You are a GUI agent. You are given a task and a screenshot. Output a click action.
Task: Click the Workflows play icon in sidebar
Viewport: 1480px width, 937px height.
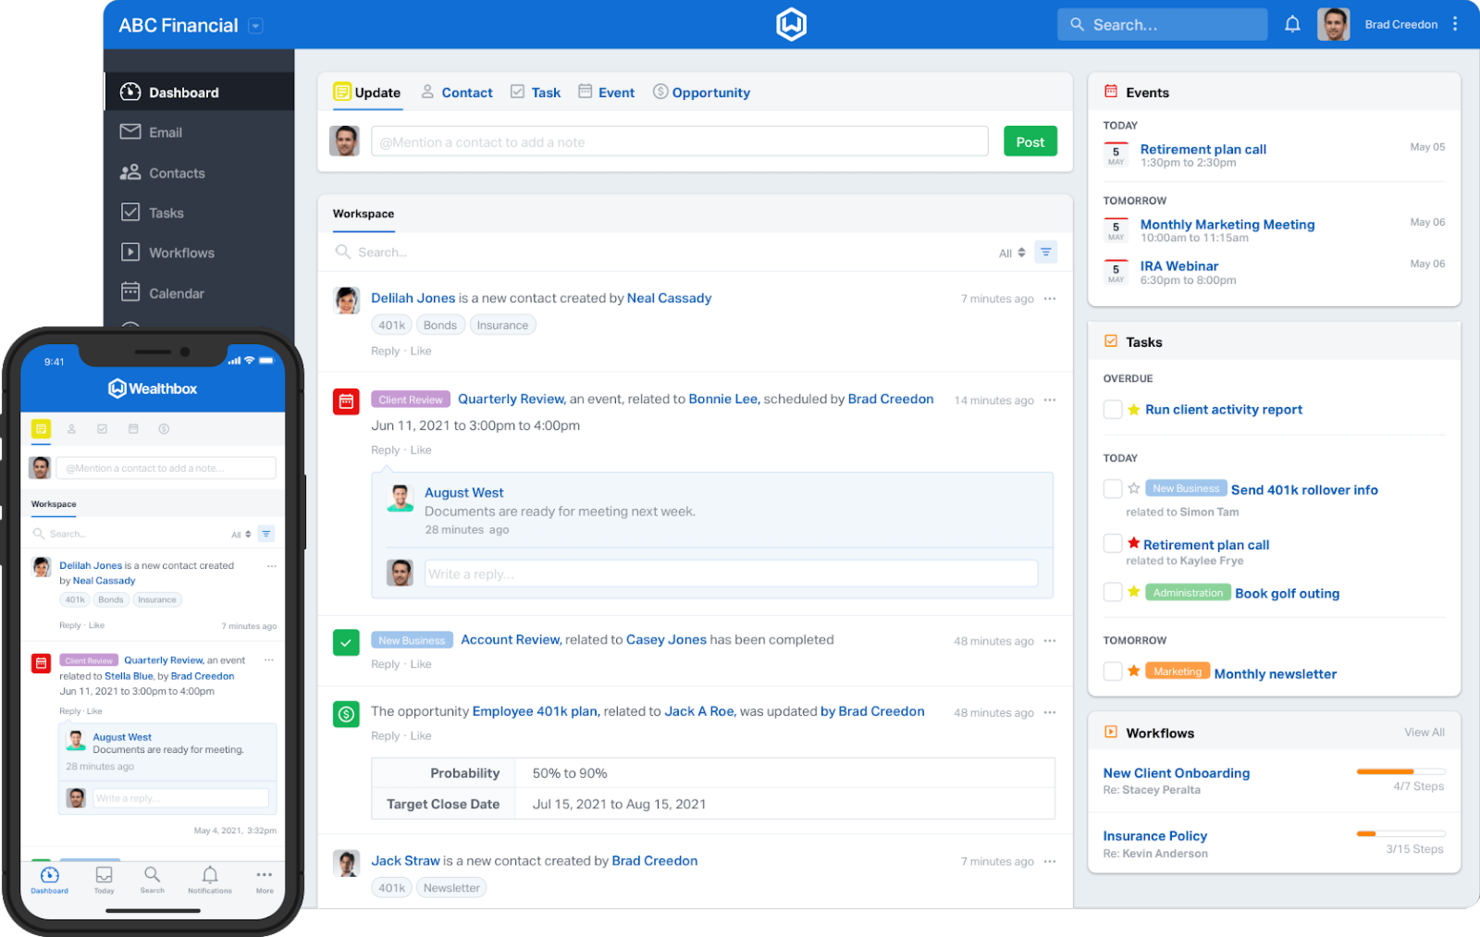click(130, 252)
